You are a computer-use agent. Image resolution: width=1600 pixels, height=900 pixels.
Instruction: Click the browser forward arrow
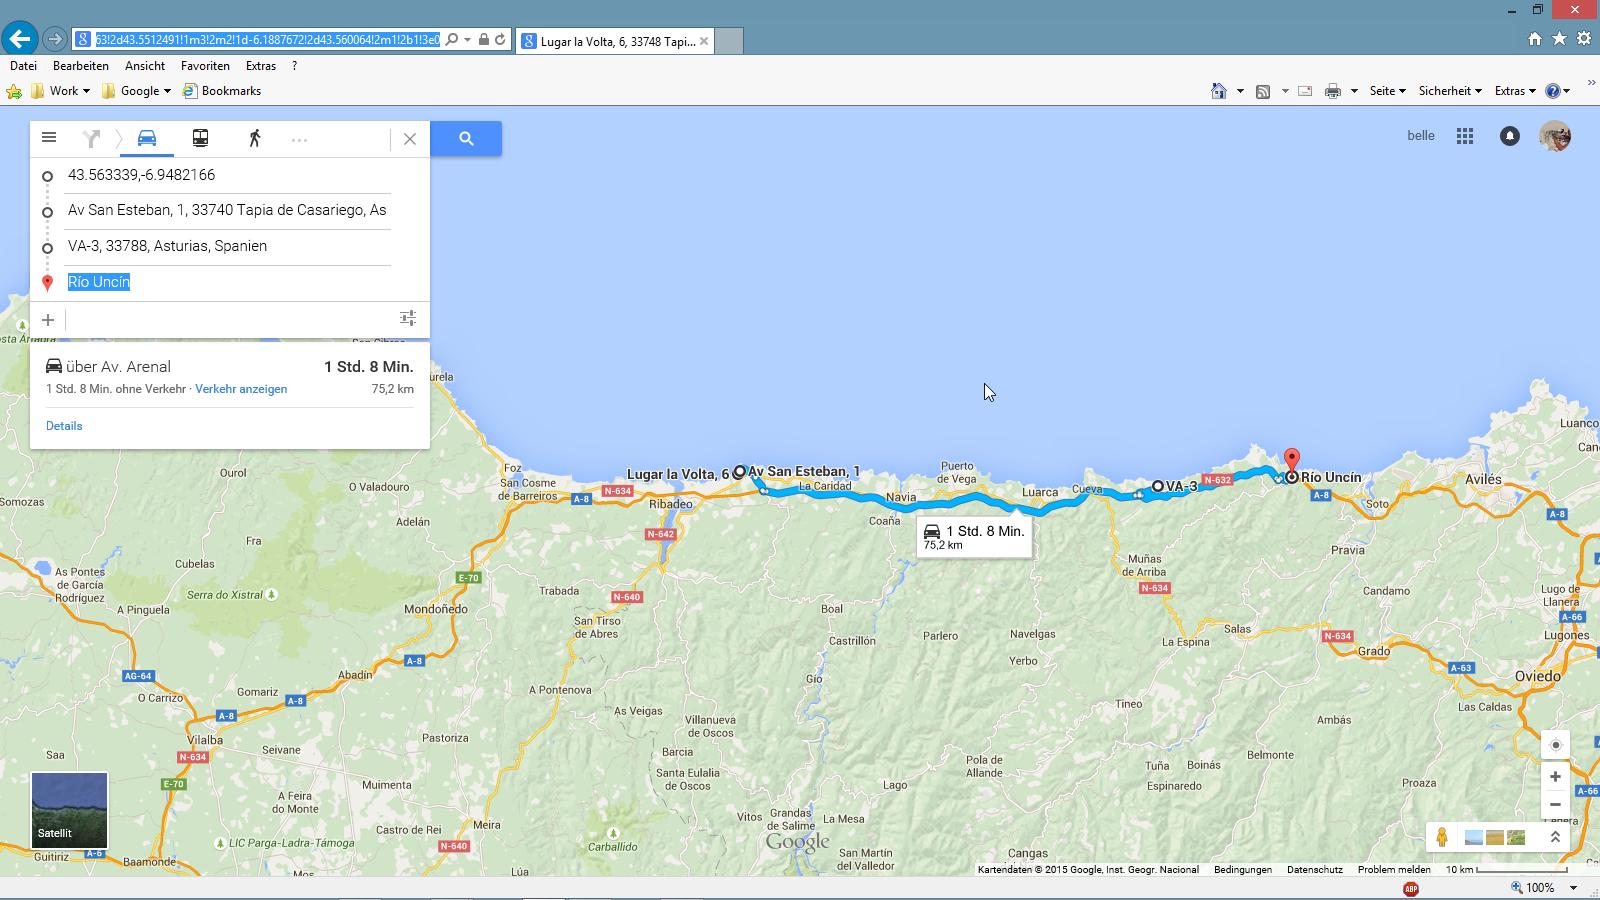pyautogui.click(x=55, y=40)
